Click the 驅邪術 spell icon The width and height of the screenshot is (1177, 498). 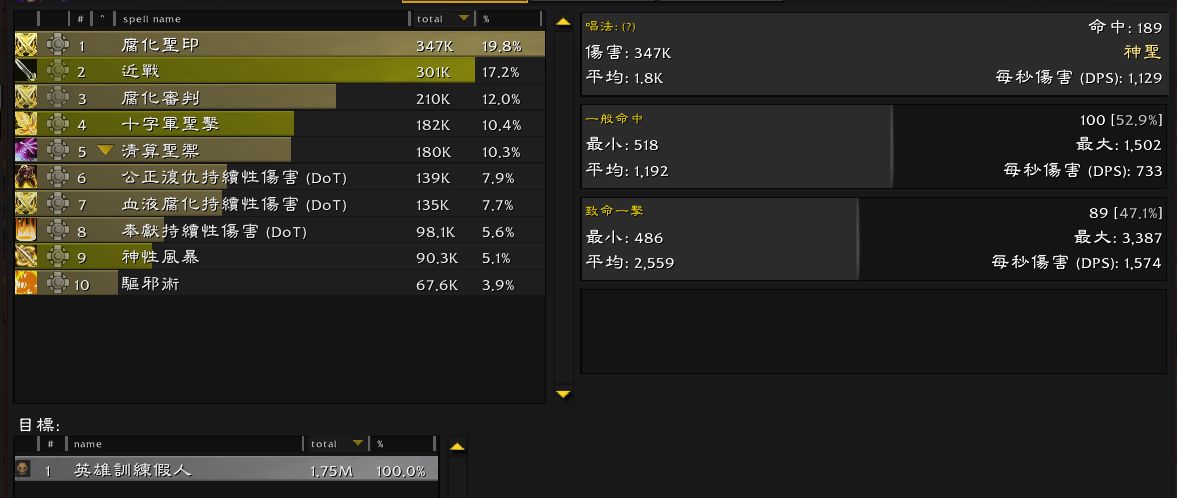[26, 283]
